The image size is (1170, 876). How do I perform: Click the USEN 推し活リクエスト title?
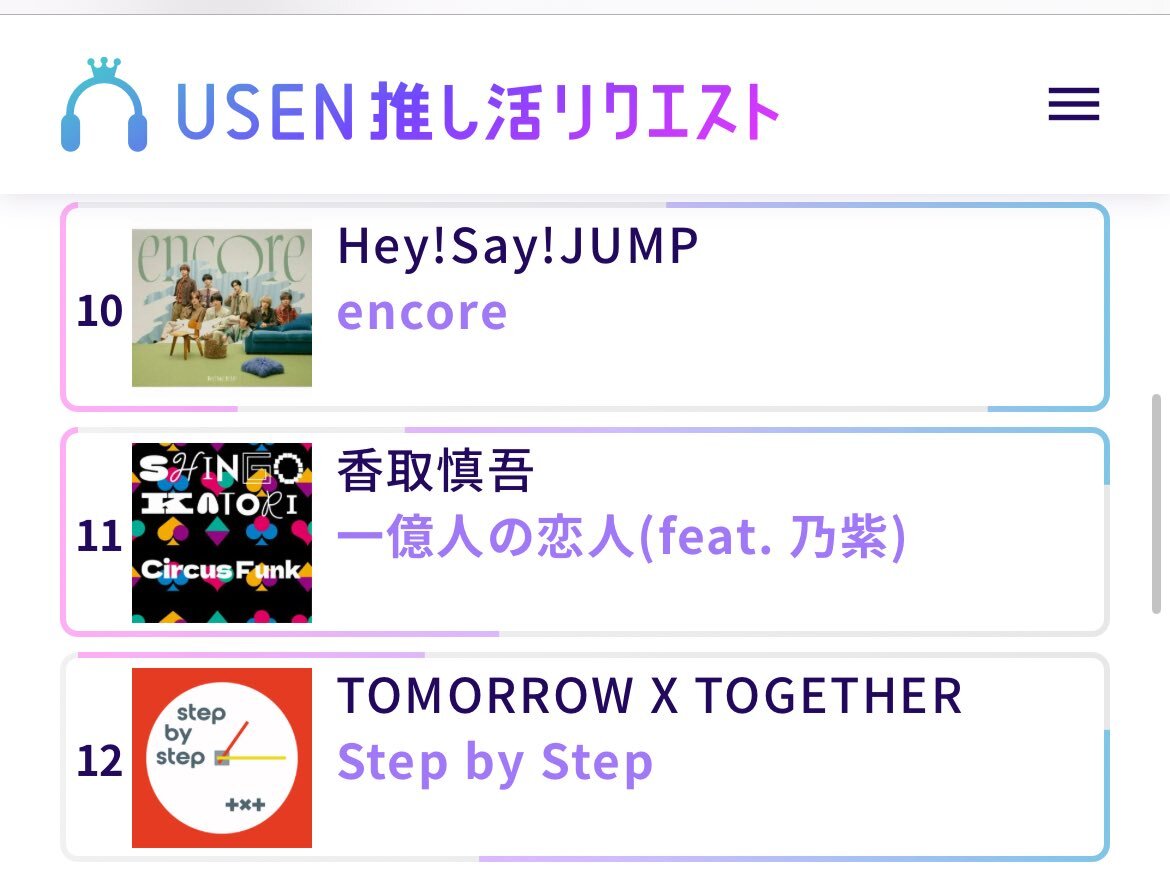coord(478,111)
